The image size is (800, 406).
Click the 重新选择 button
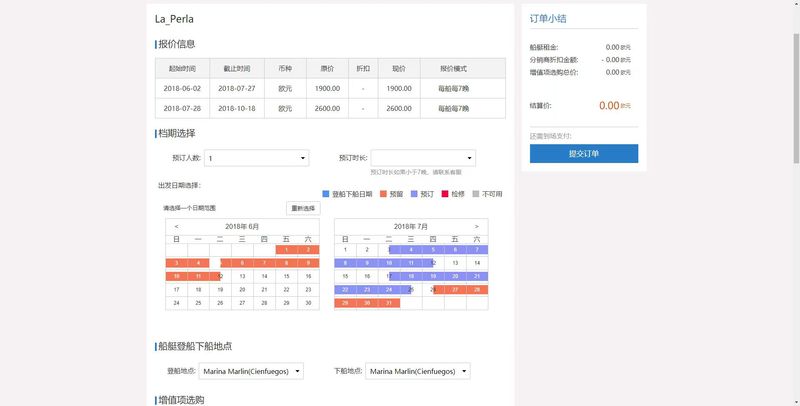[x=303, y=208]
